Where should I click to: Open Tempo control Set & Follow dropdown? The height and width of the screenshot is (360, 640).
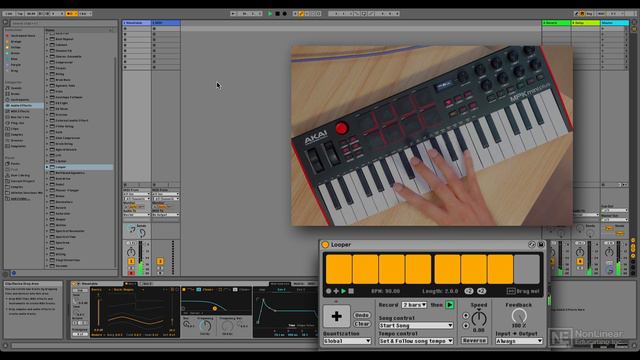(416, 341)
